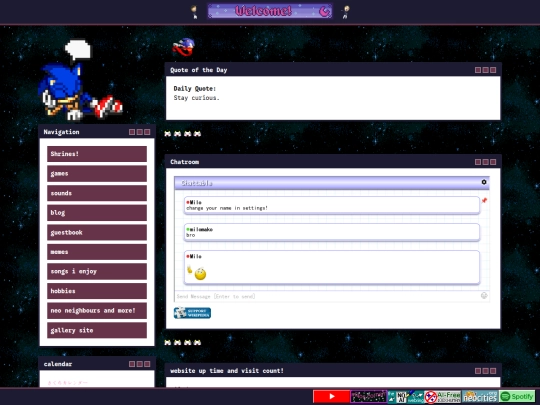Visit the gallery site link
This screenshot has height=405, width=540.
pos(97,330)
